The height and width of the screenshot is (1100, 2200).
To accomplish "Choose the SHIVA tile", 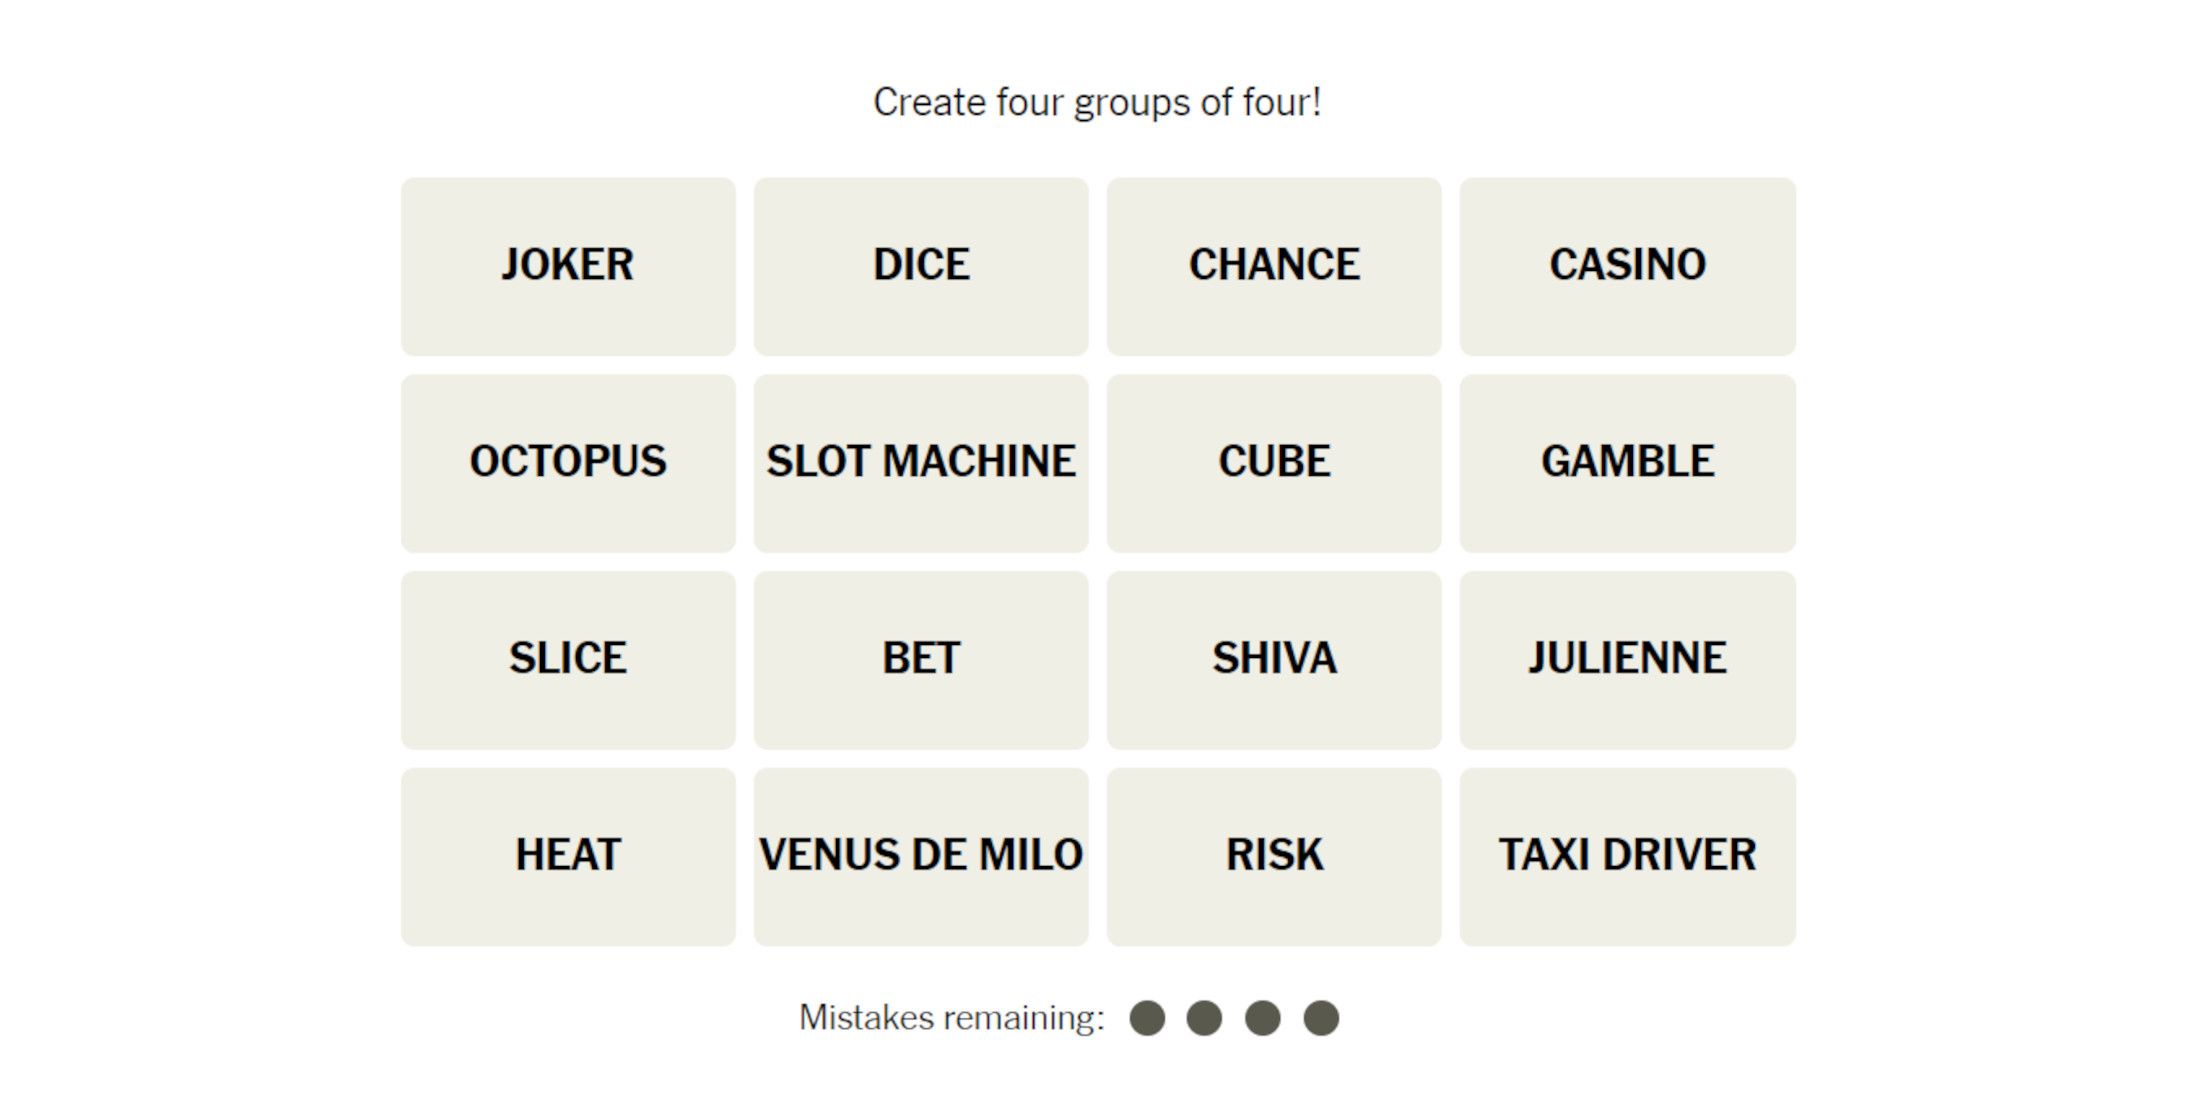I will pos(1274,660).
